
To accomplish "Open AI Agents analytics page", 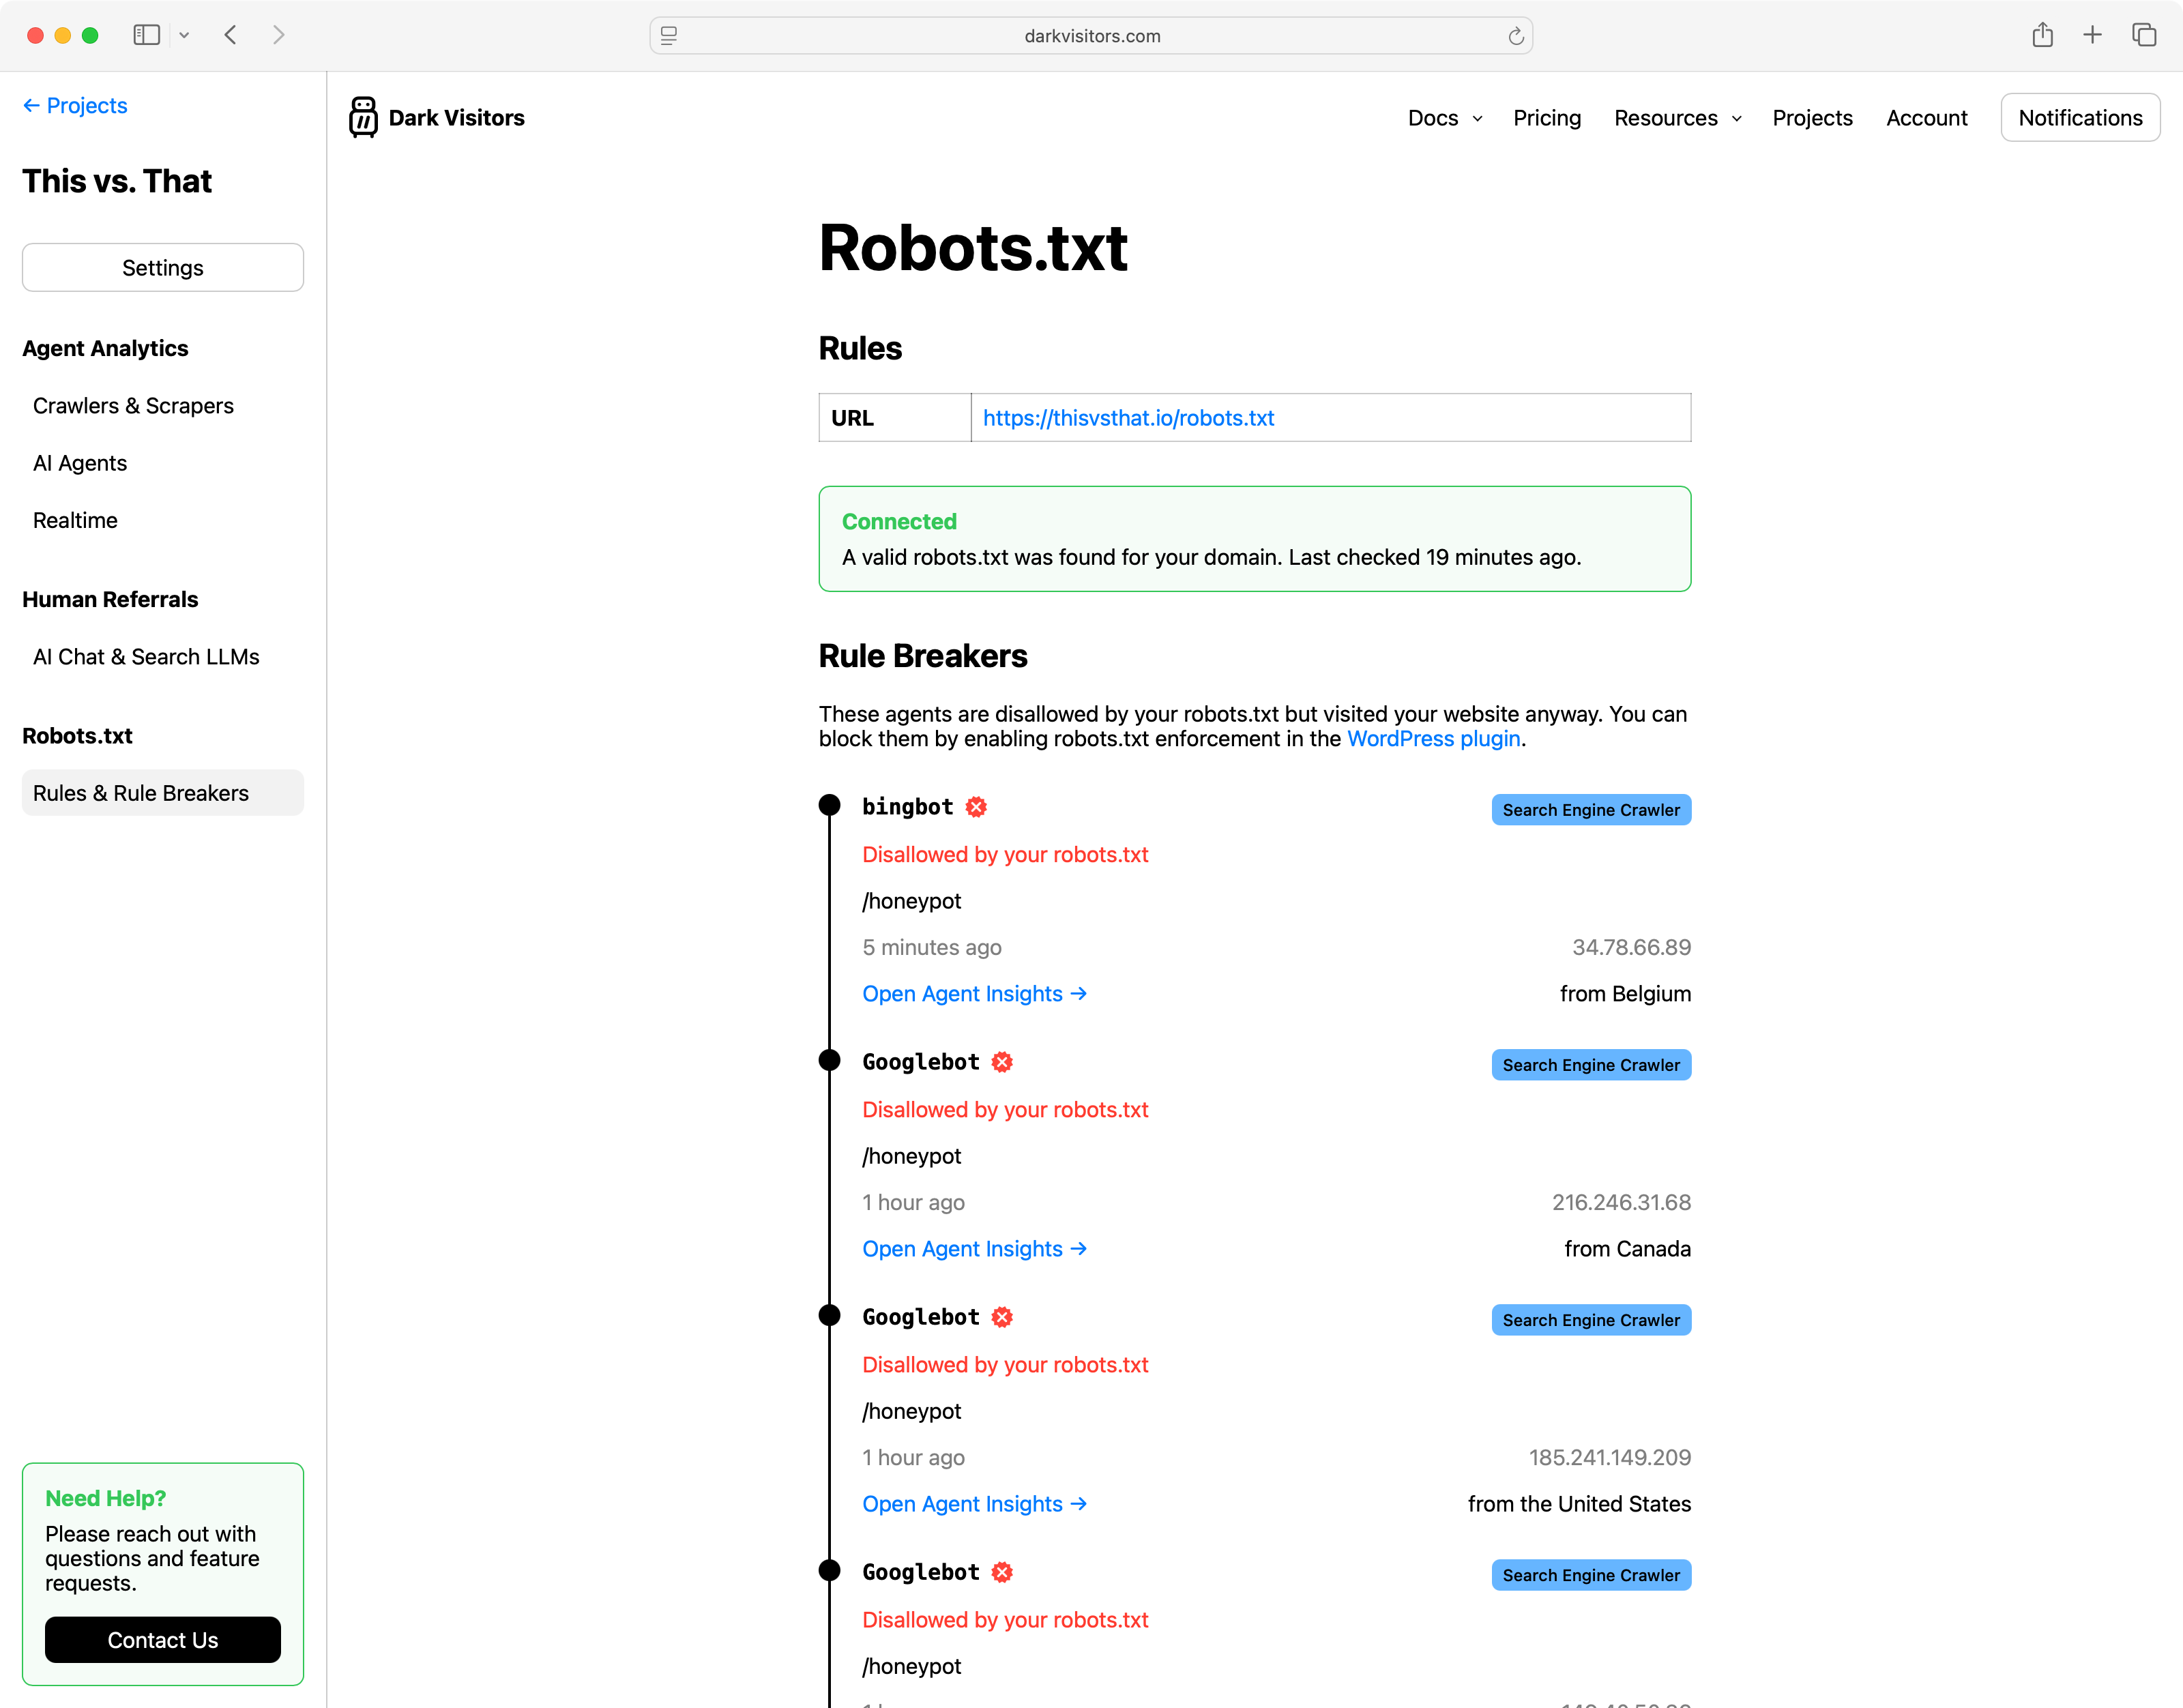I will tap(80, 463).
